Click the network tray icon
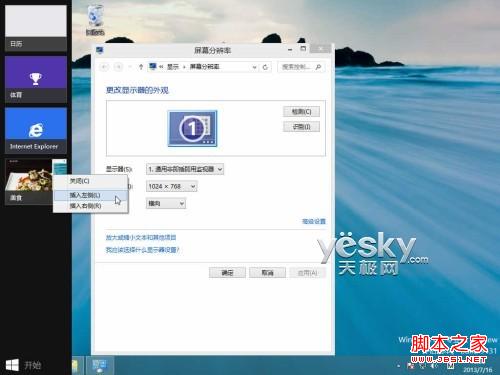 click(x=423, y=366)
